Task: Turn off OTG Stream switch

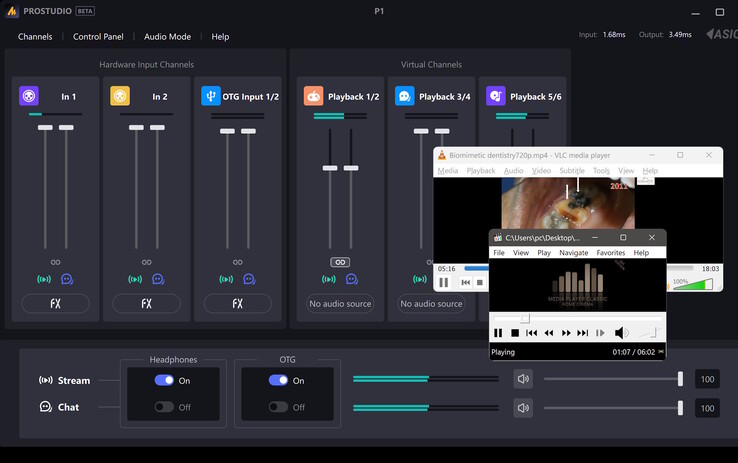Action: [278, 380]
